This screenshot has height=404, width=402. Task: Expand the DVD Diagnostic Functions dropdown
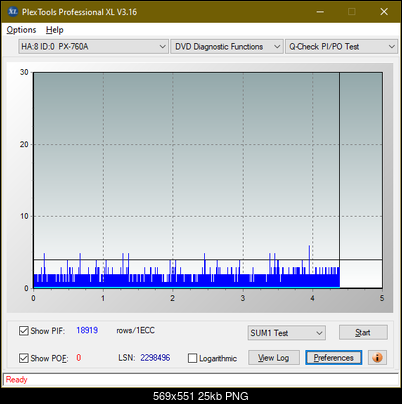(x=227, y=47)
